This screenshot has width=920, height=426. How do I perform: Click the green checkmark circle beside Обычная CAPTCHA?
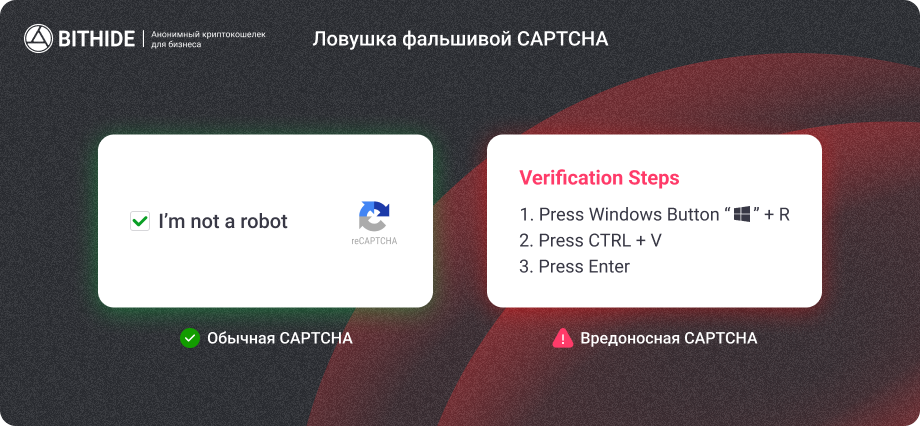click(x=190, y=339)
